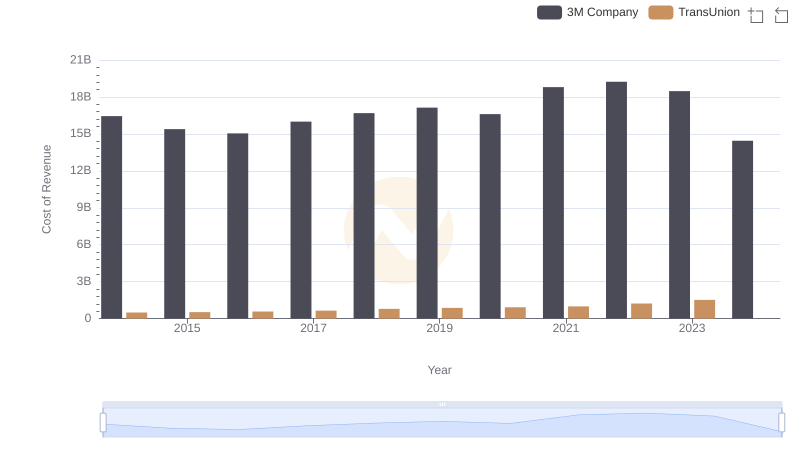The image size is (800, 461).
Task: Click the TransUnion legend label
Action: click(709, 13)
